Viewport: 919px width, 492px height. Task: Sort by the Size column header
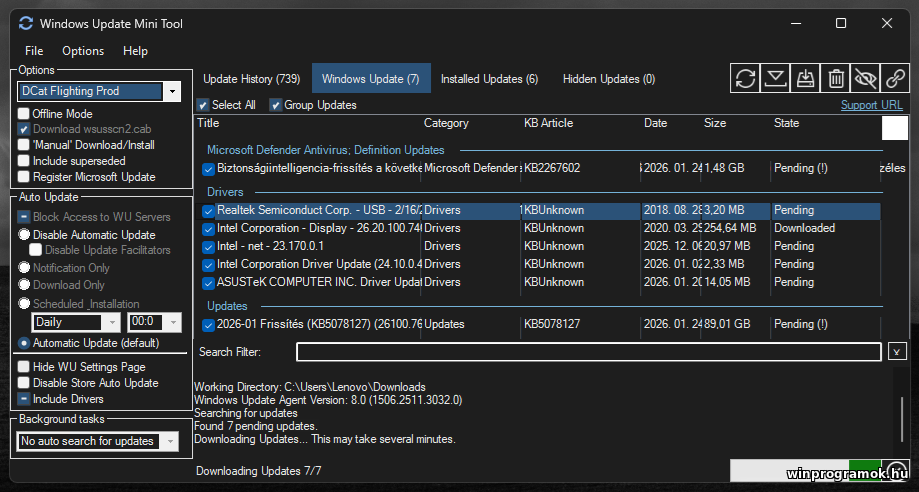715,123
